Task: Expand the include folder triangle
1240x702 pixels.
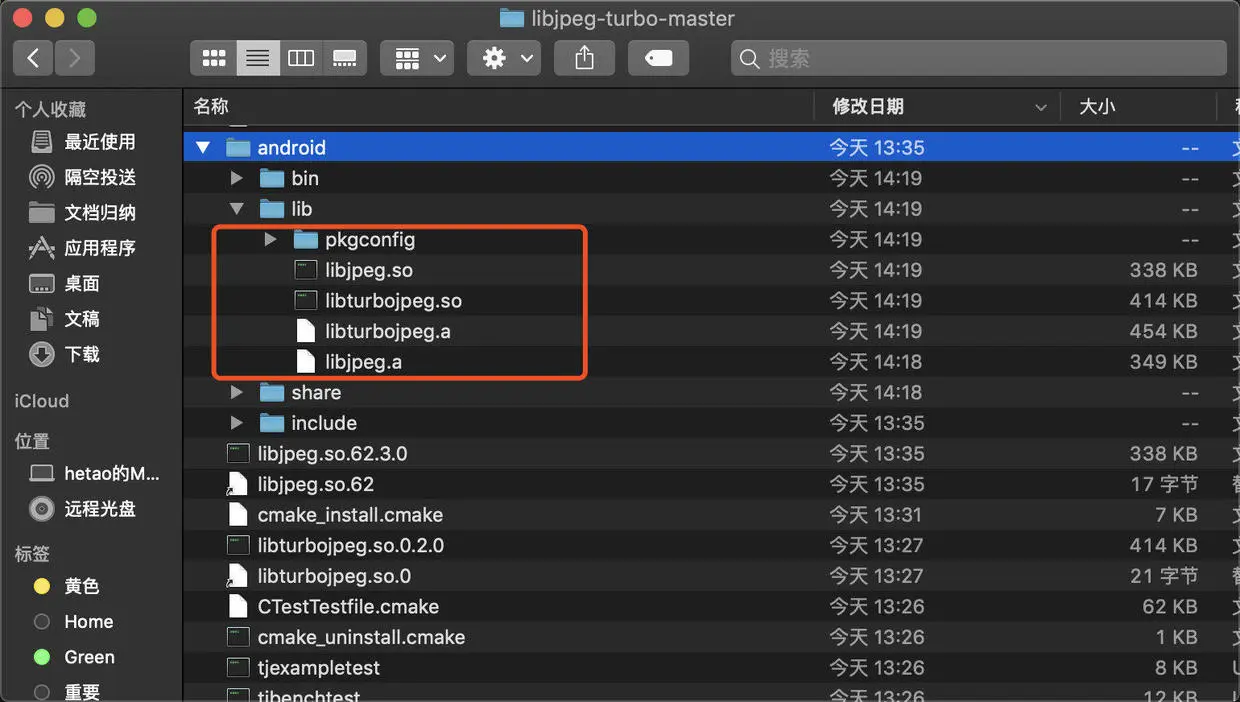Action: point(237,423)
